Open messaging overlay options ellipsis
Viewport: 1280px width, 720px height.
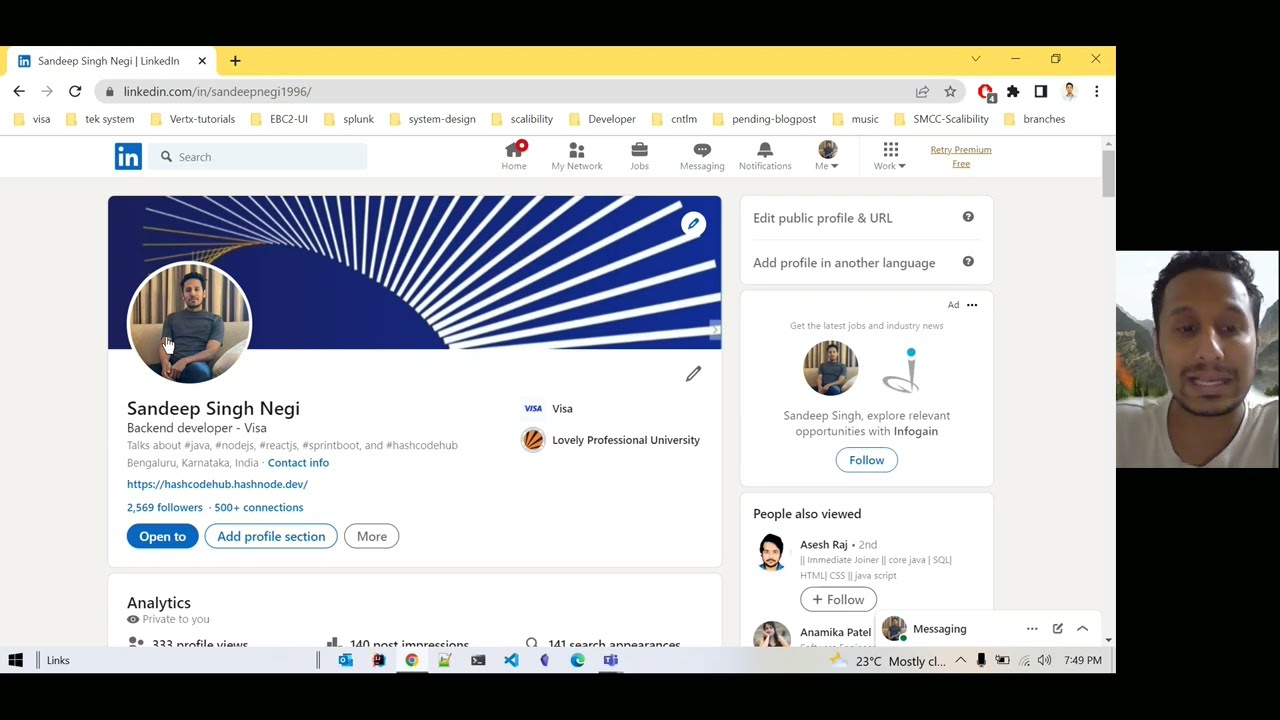(1032, 629)
